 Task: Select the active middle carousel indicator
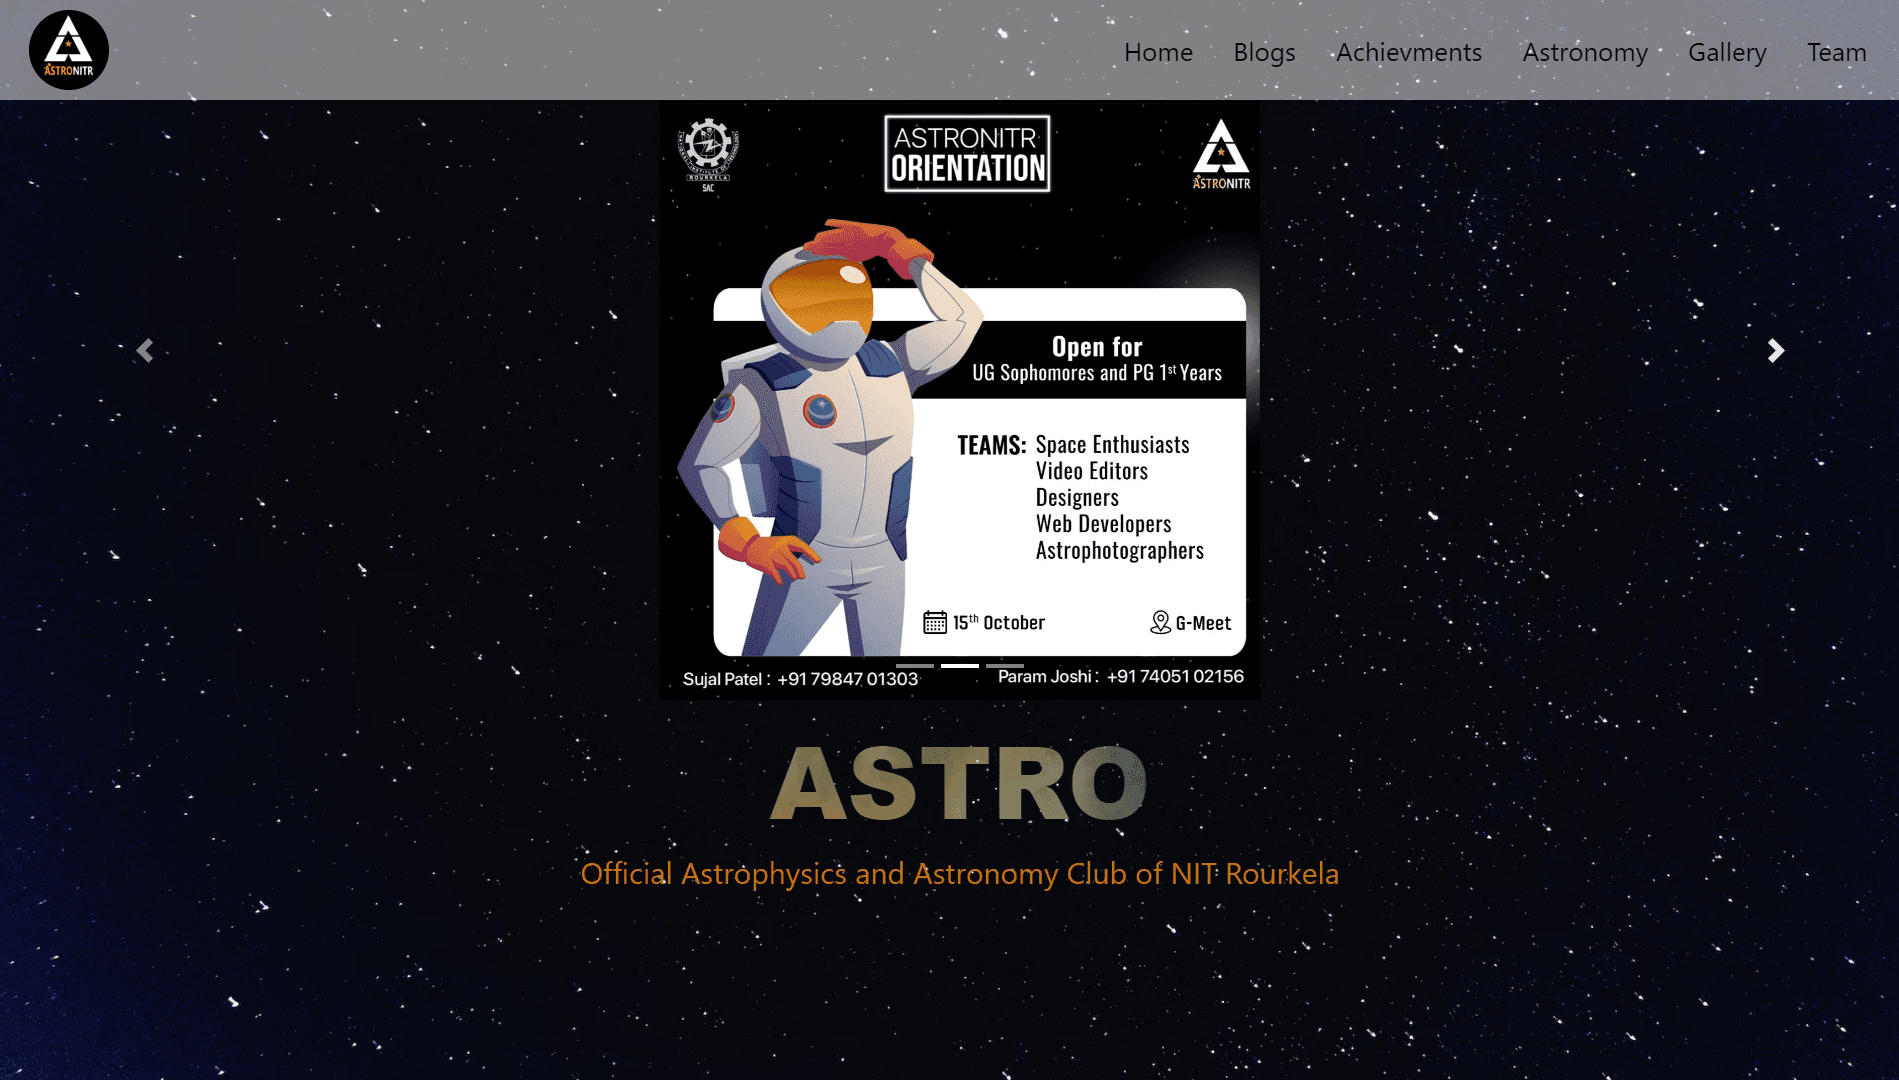coord(960,665)
